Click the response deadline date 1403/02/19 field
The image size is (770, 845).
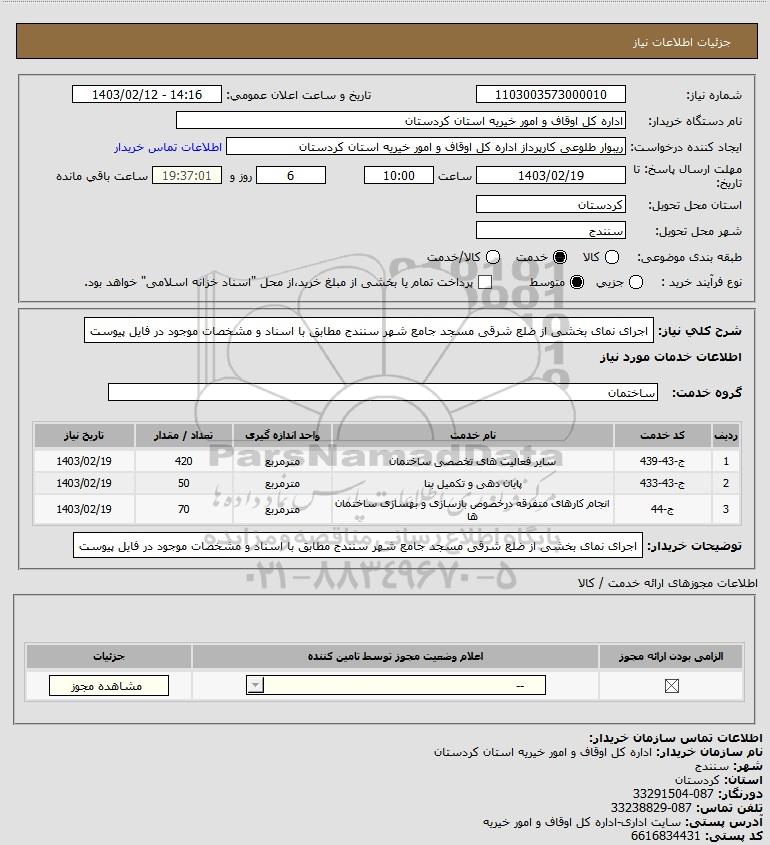(551, 175)
